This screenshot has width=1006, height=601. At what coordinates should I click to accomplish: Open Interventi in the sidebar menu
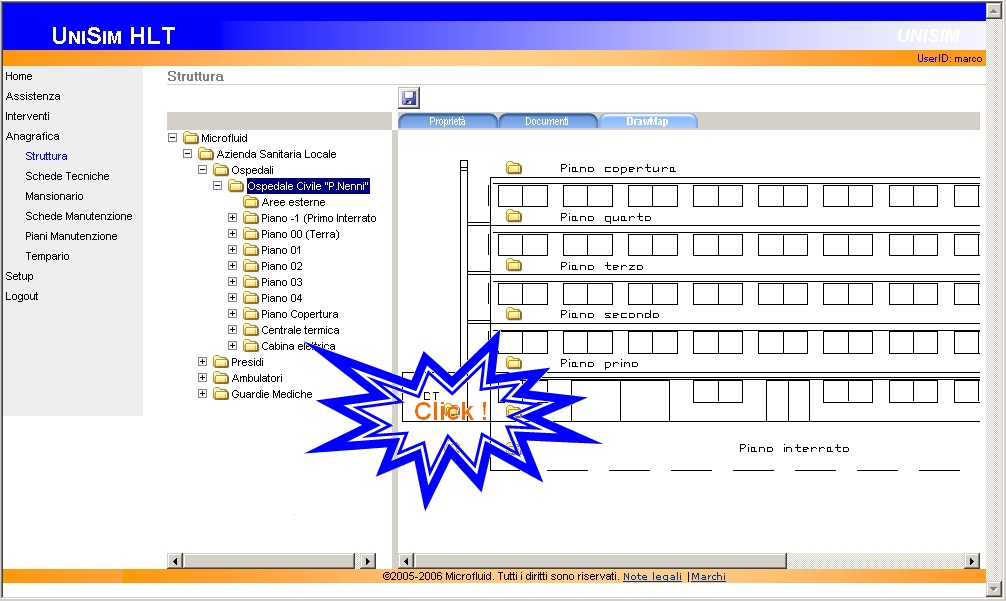coord(27,116)
